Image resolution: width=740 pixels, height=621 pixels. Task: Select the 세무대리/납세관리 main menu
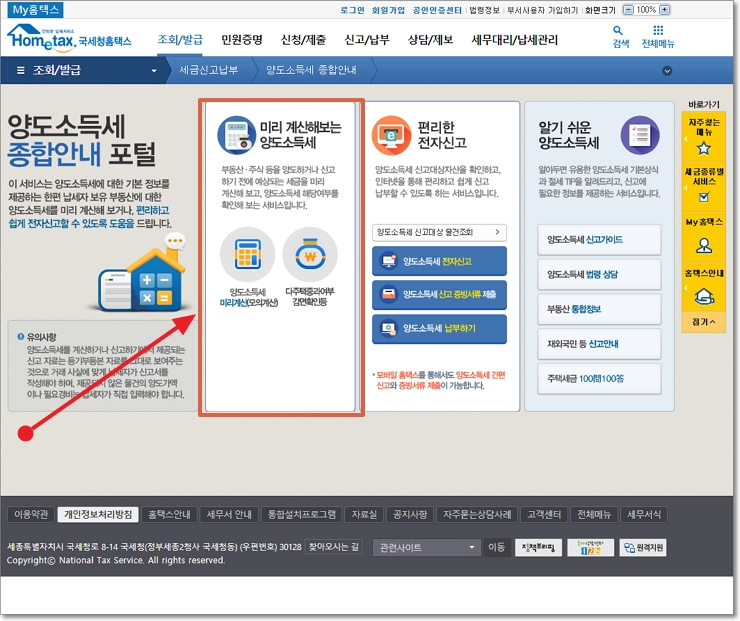click(514, 40)
